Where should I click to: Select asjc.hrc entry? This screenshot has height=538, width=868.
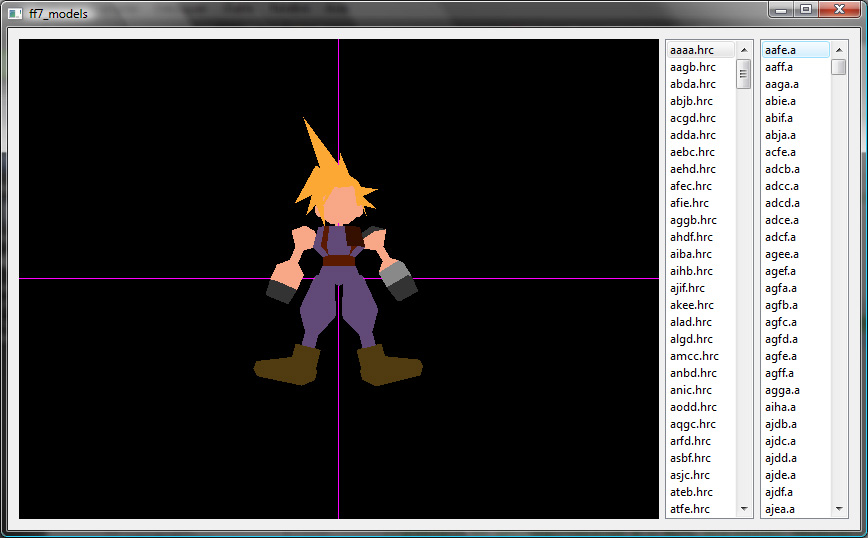pyautogui.click(x=701, y=475)
